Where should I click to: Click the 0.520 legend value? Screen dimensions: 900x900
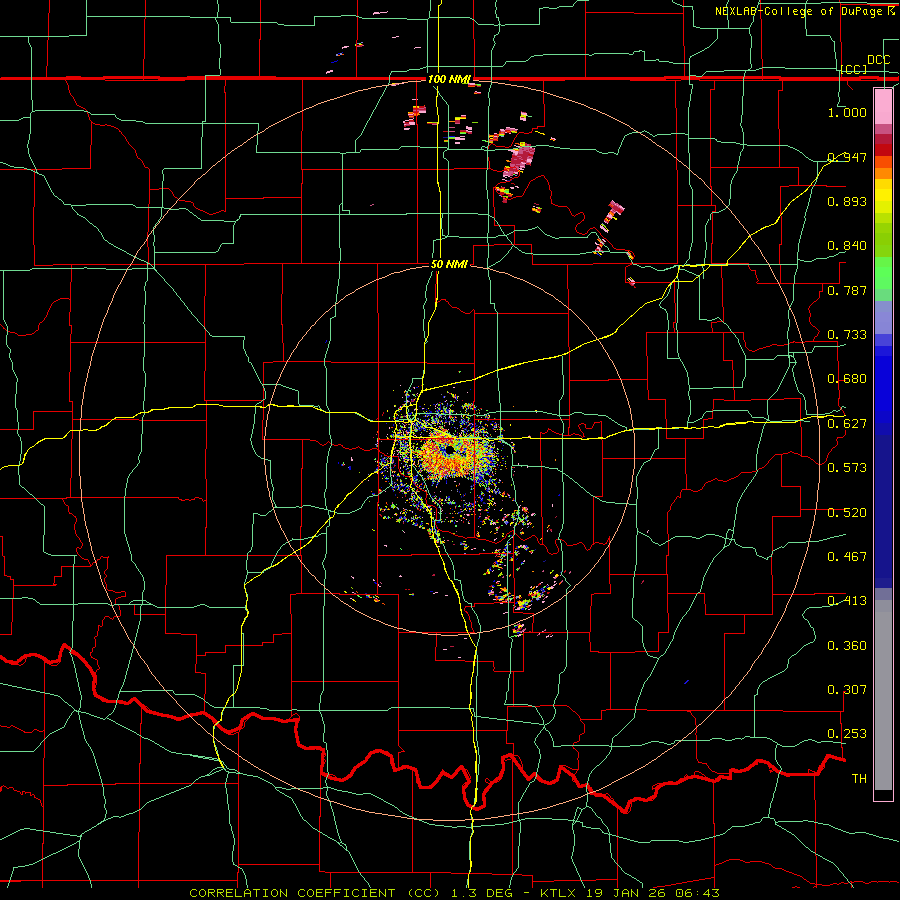click(847, 513)
